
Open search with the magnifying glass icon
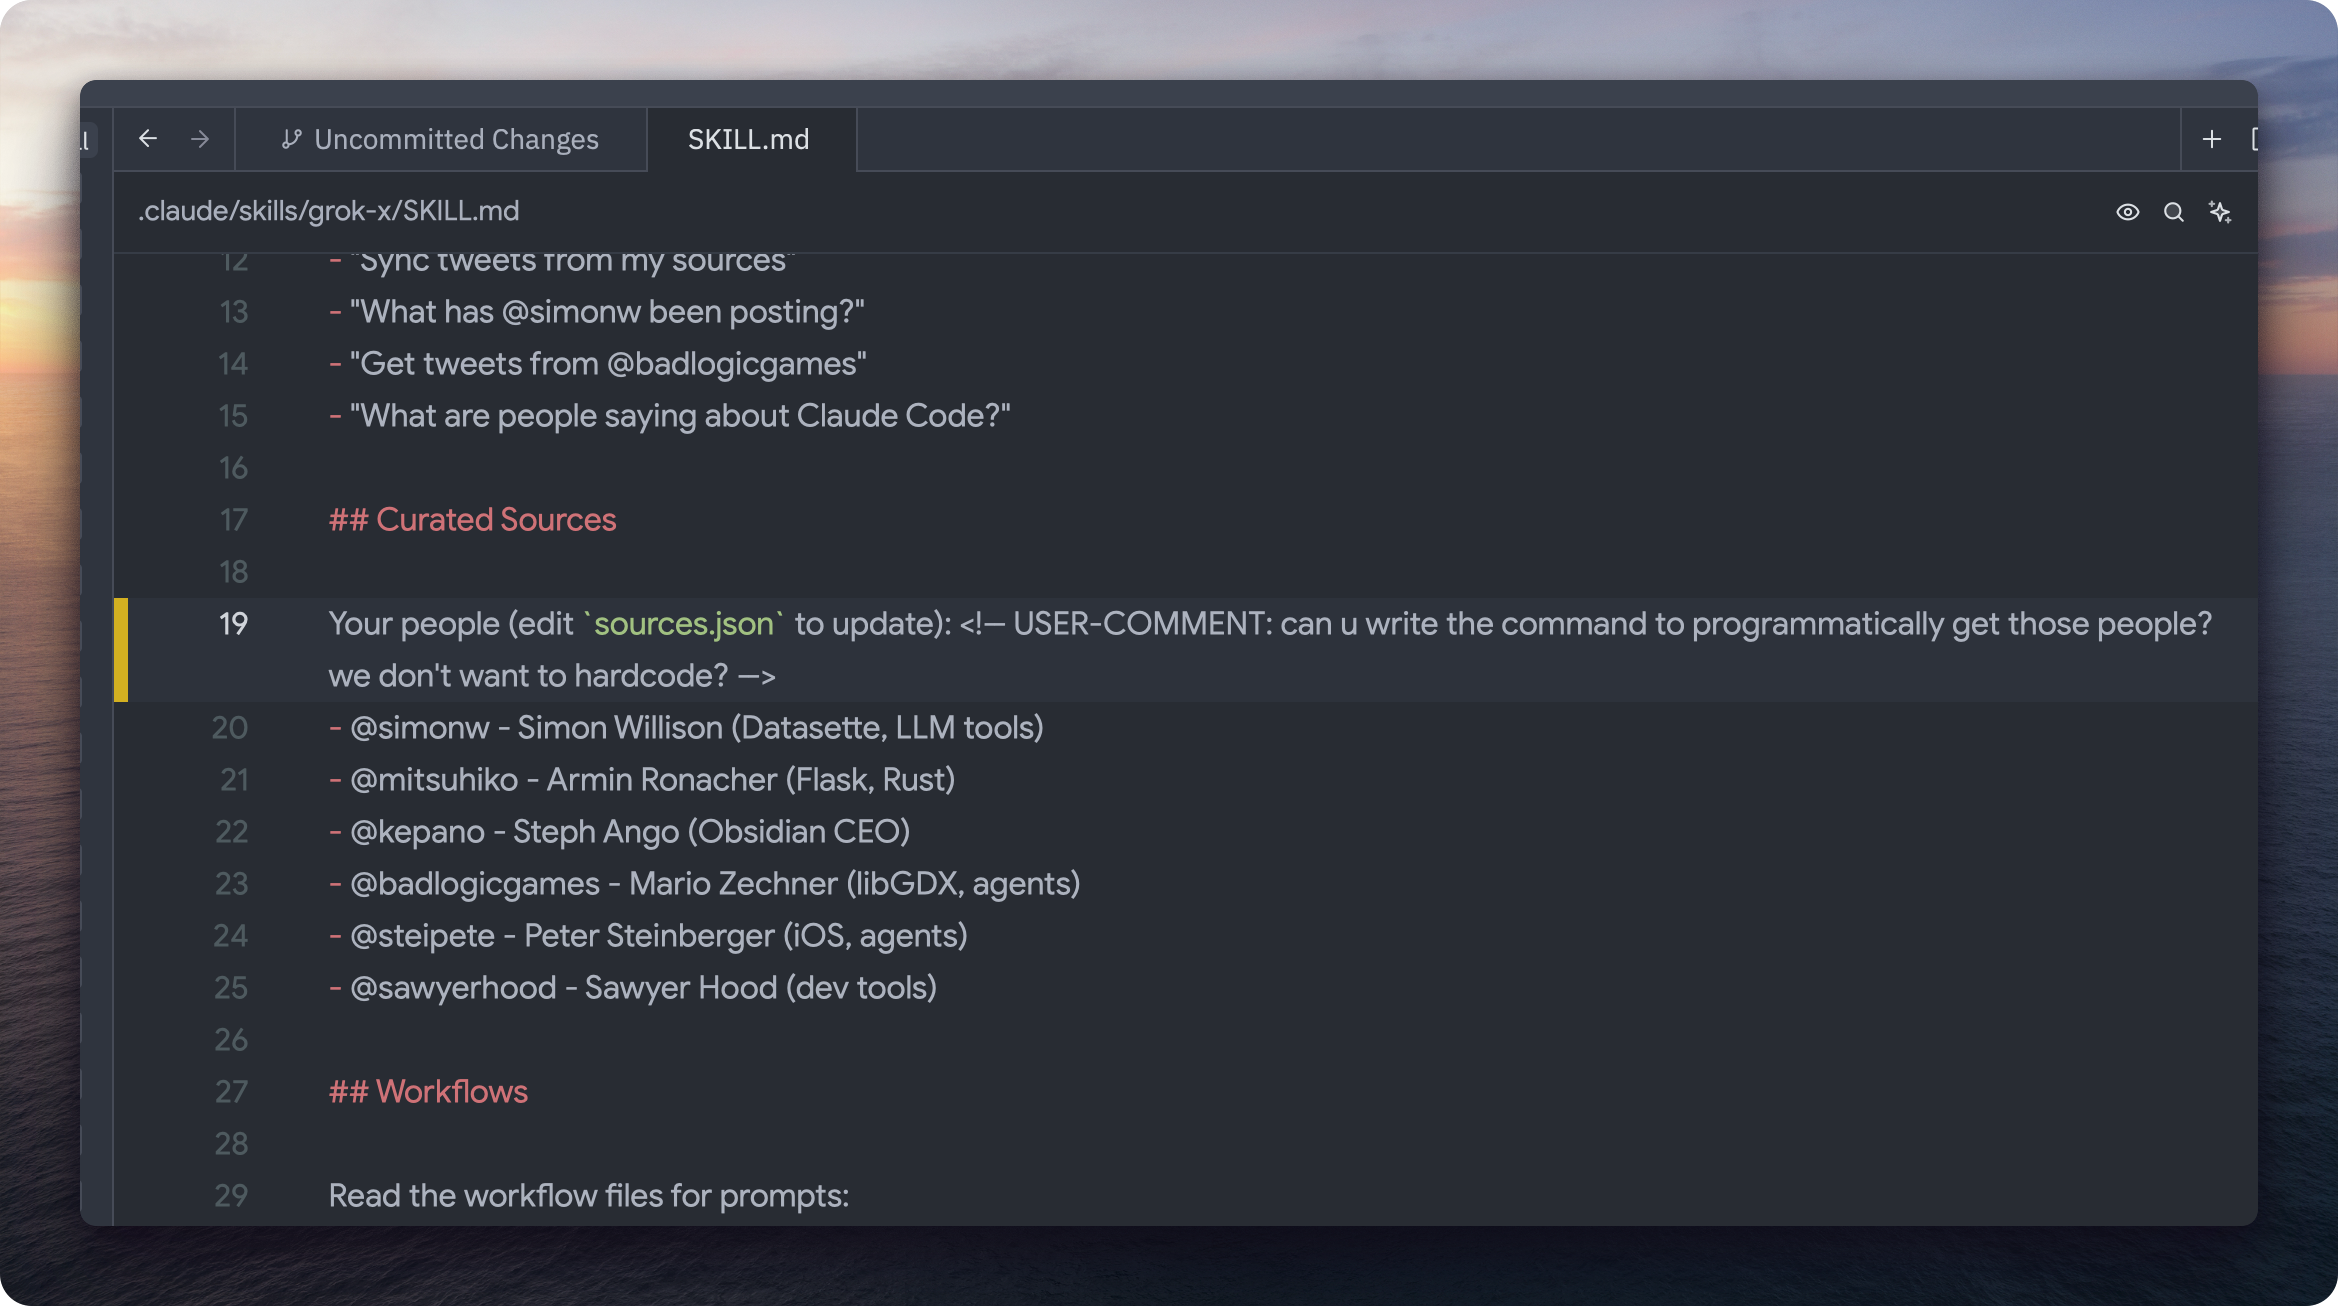(x=2173, y=212)
